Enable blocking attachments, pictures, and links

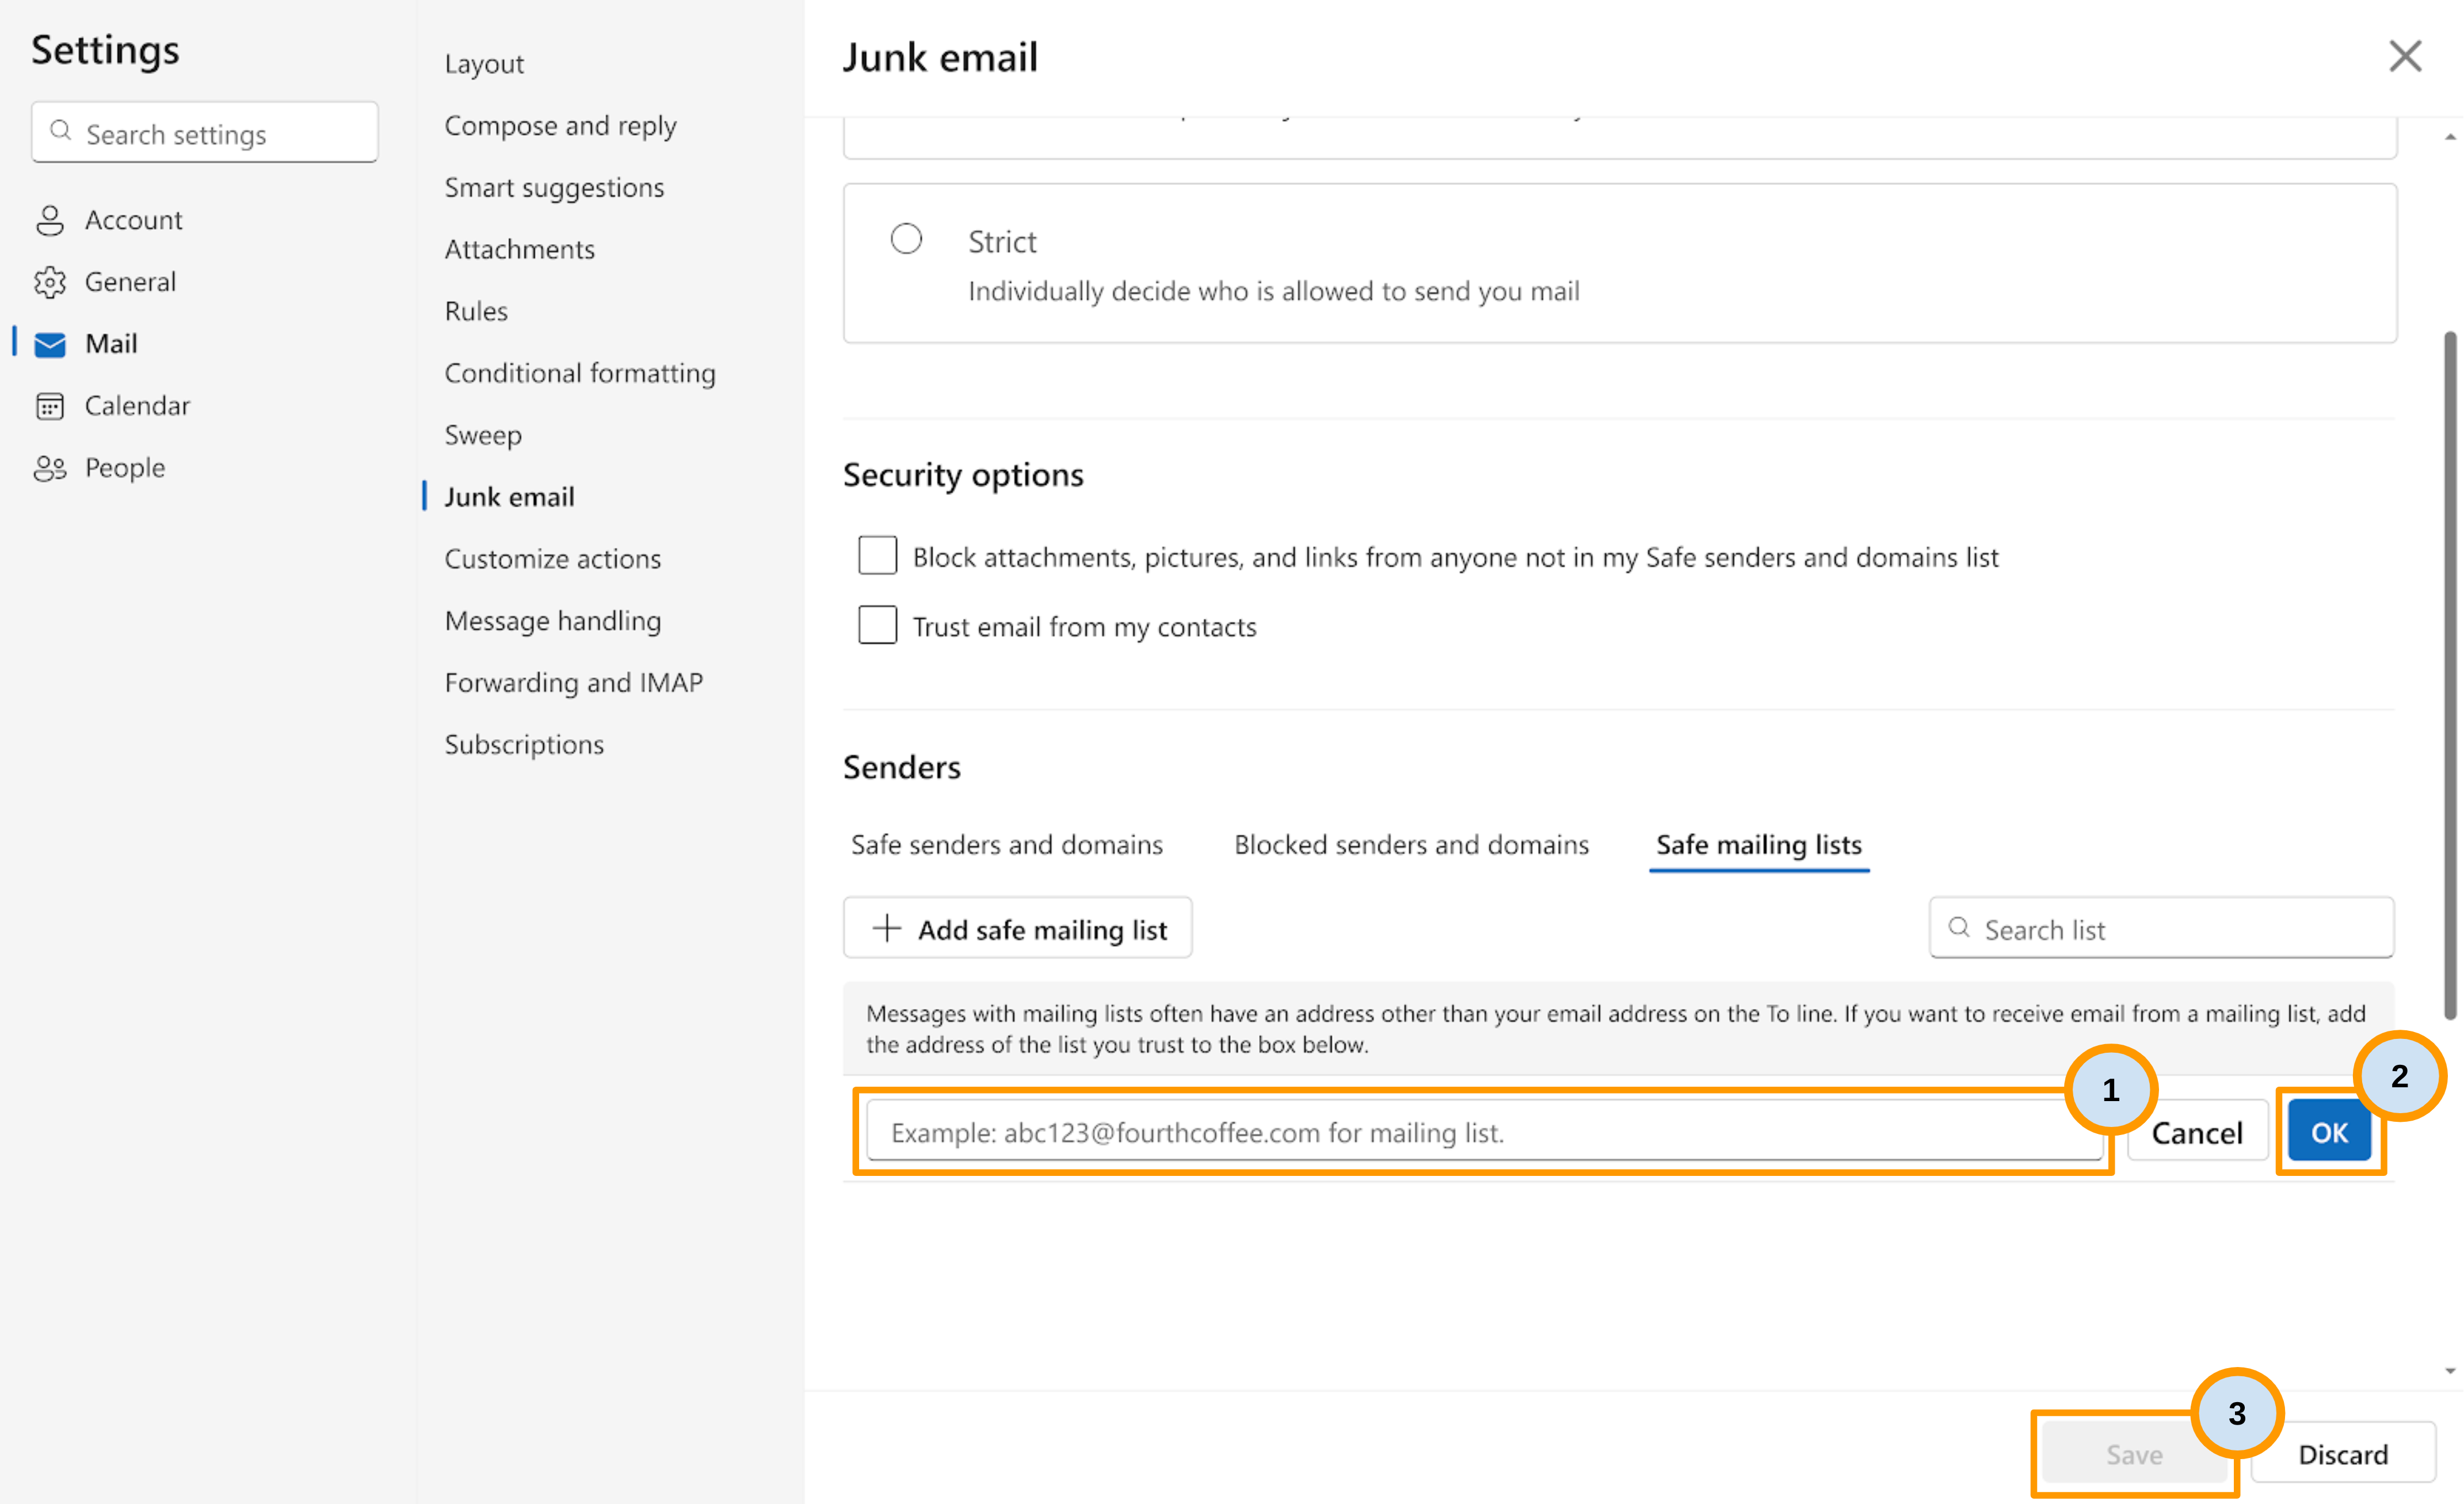coord(877,556)
